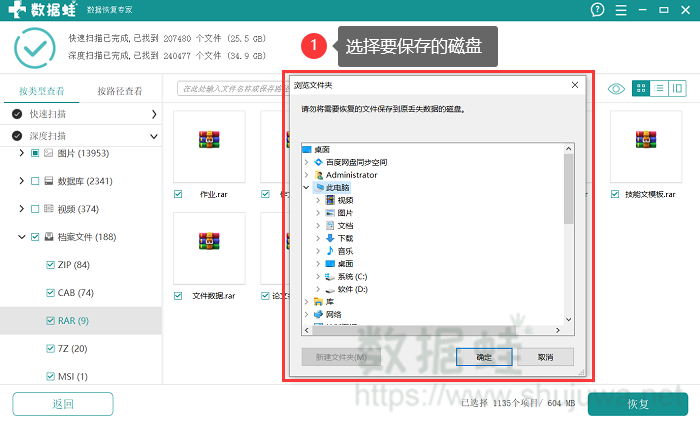Uncheck the 档案文件 (188) checkbox

35,237
